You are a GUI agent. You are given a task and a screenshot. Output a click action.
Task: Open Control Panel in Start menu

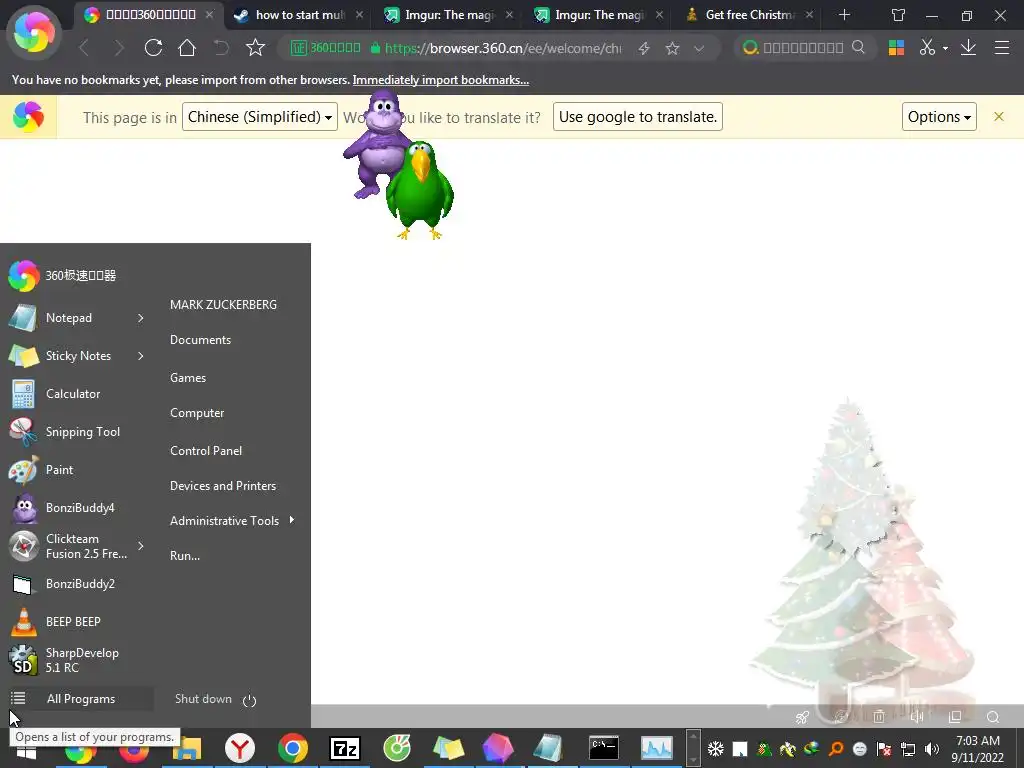tap(206, 451)
